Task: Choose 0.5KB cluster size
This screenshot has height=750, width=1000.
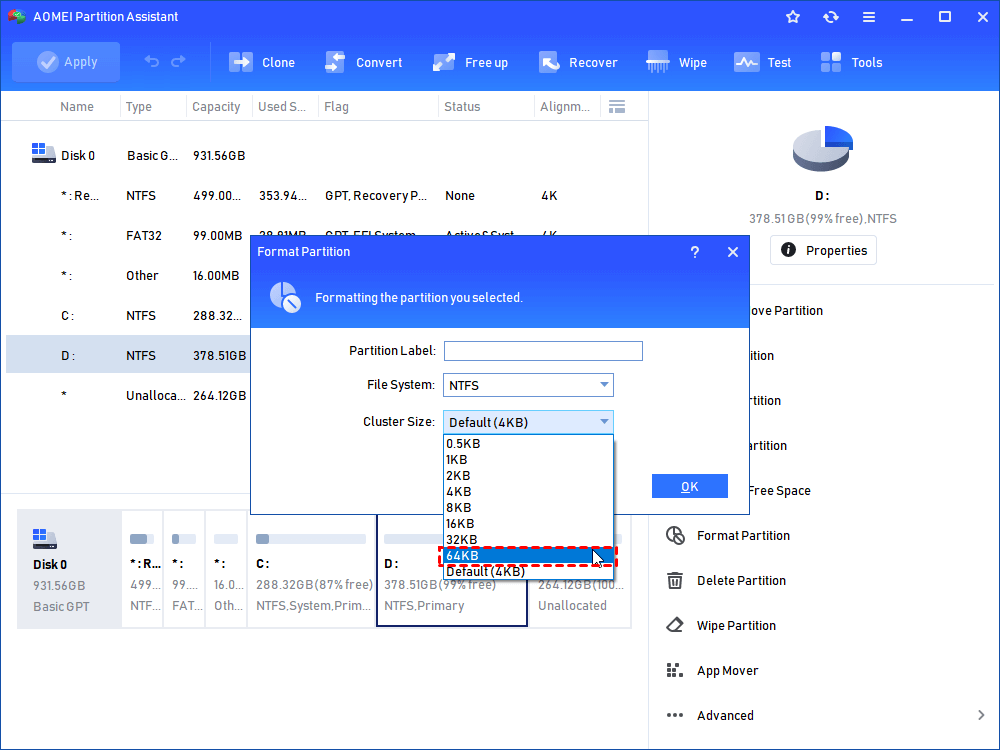Action: (x=528, y=443)
